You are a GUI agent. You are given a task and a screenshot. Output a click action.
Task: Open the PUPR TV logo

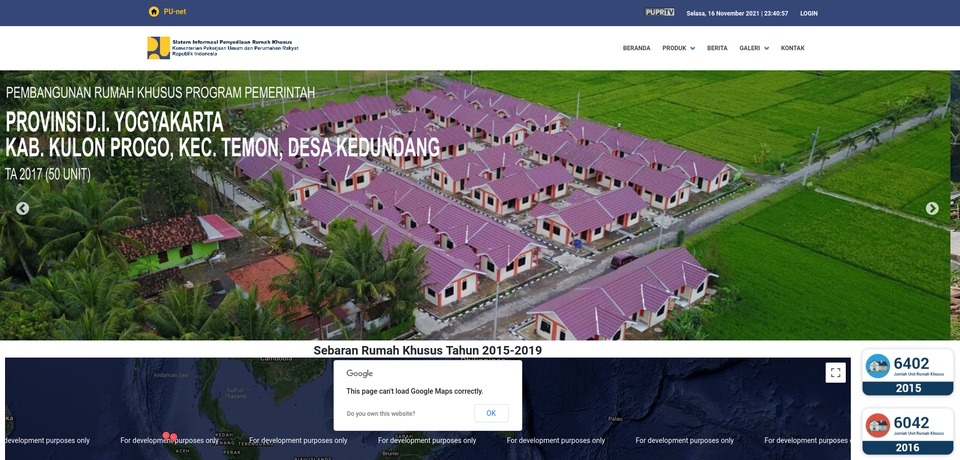point(659,12)
